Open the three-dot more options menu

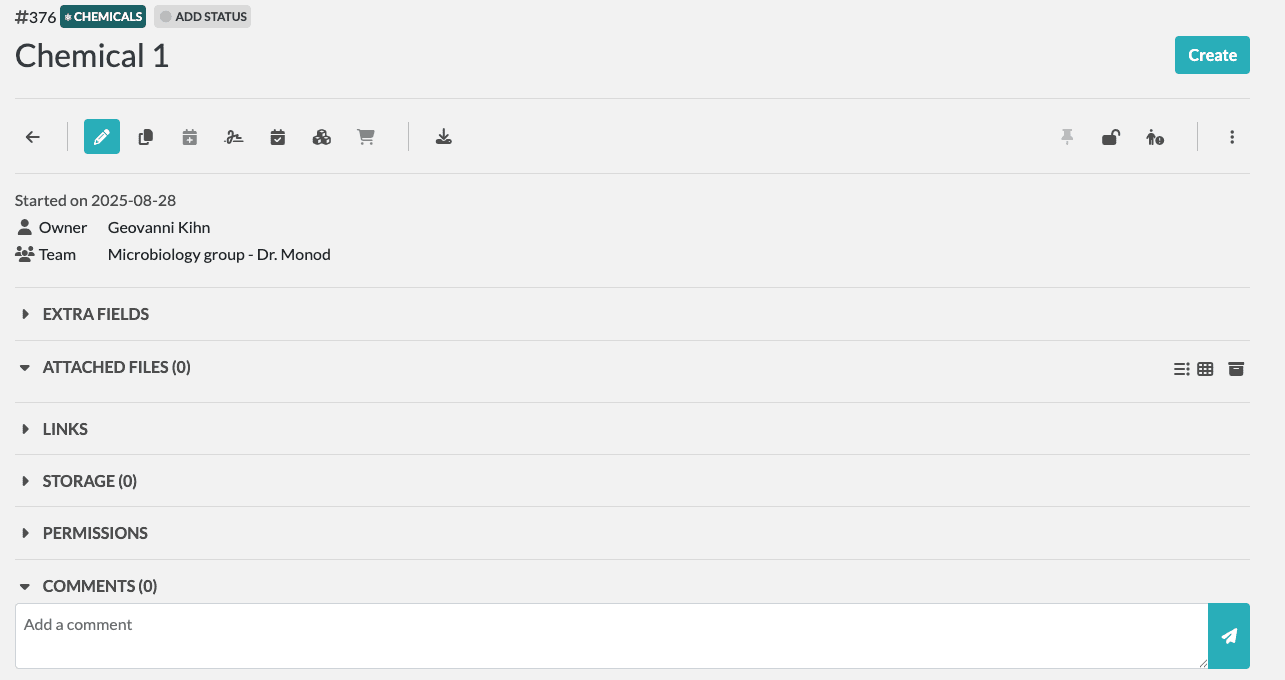1232,137
